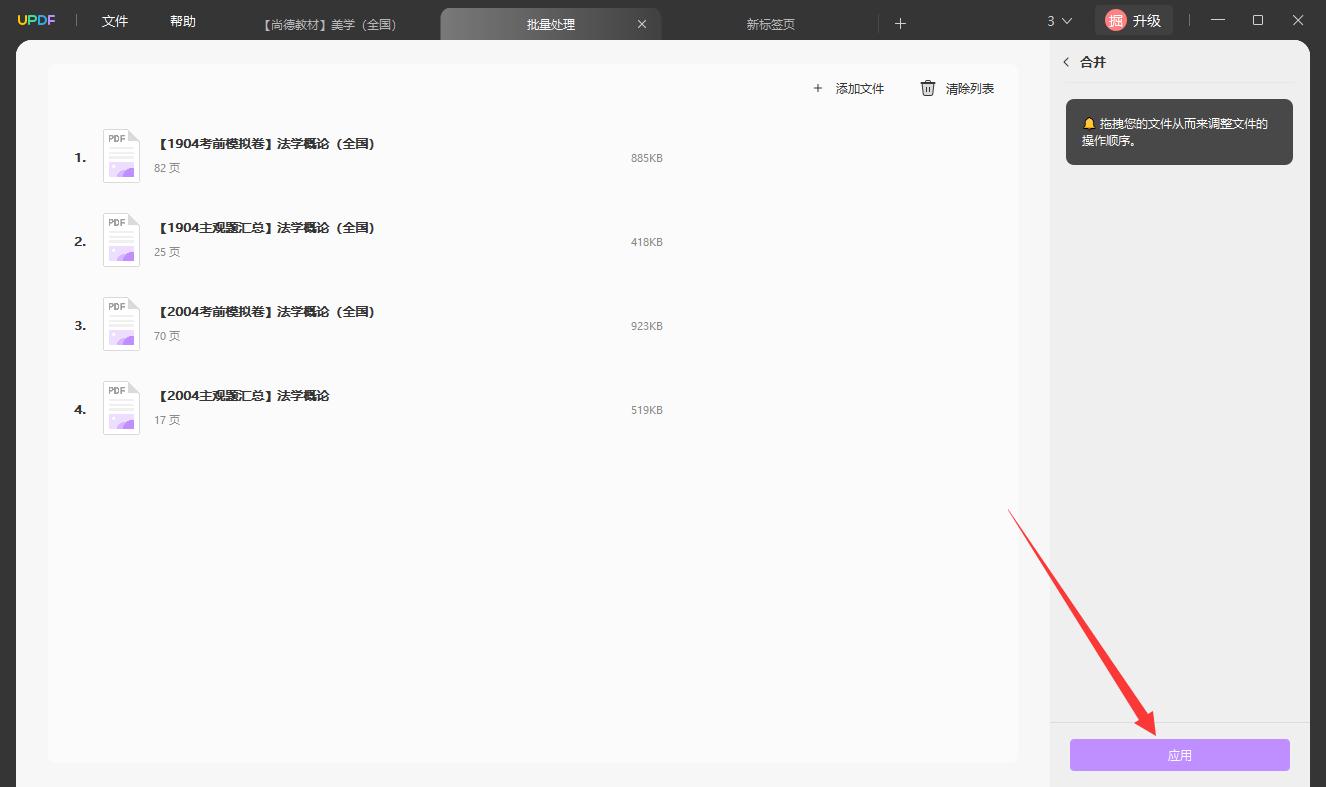Click the 升级 upgrade button
Viewport: 1326px width, 787px height.
tap(1134, 20)
